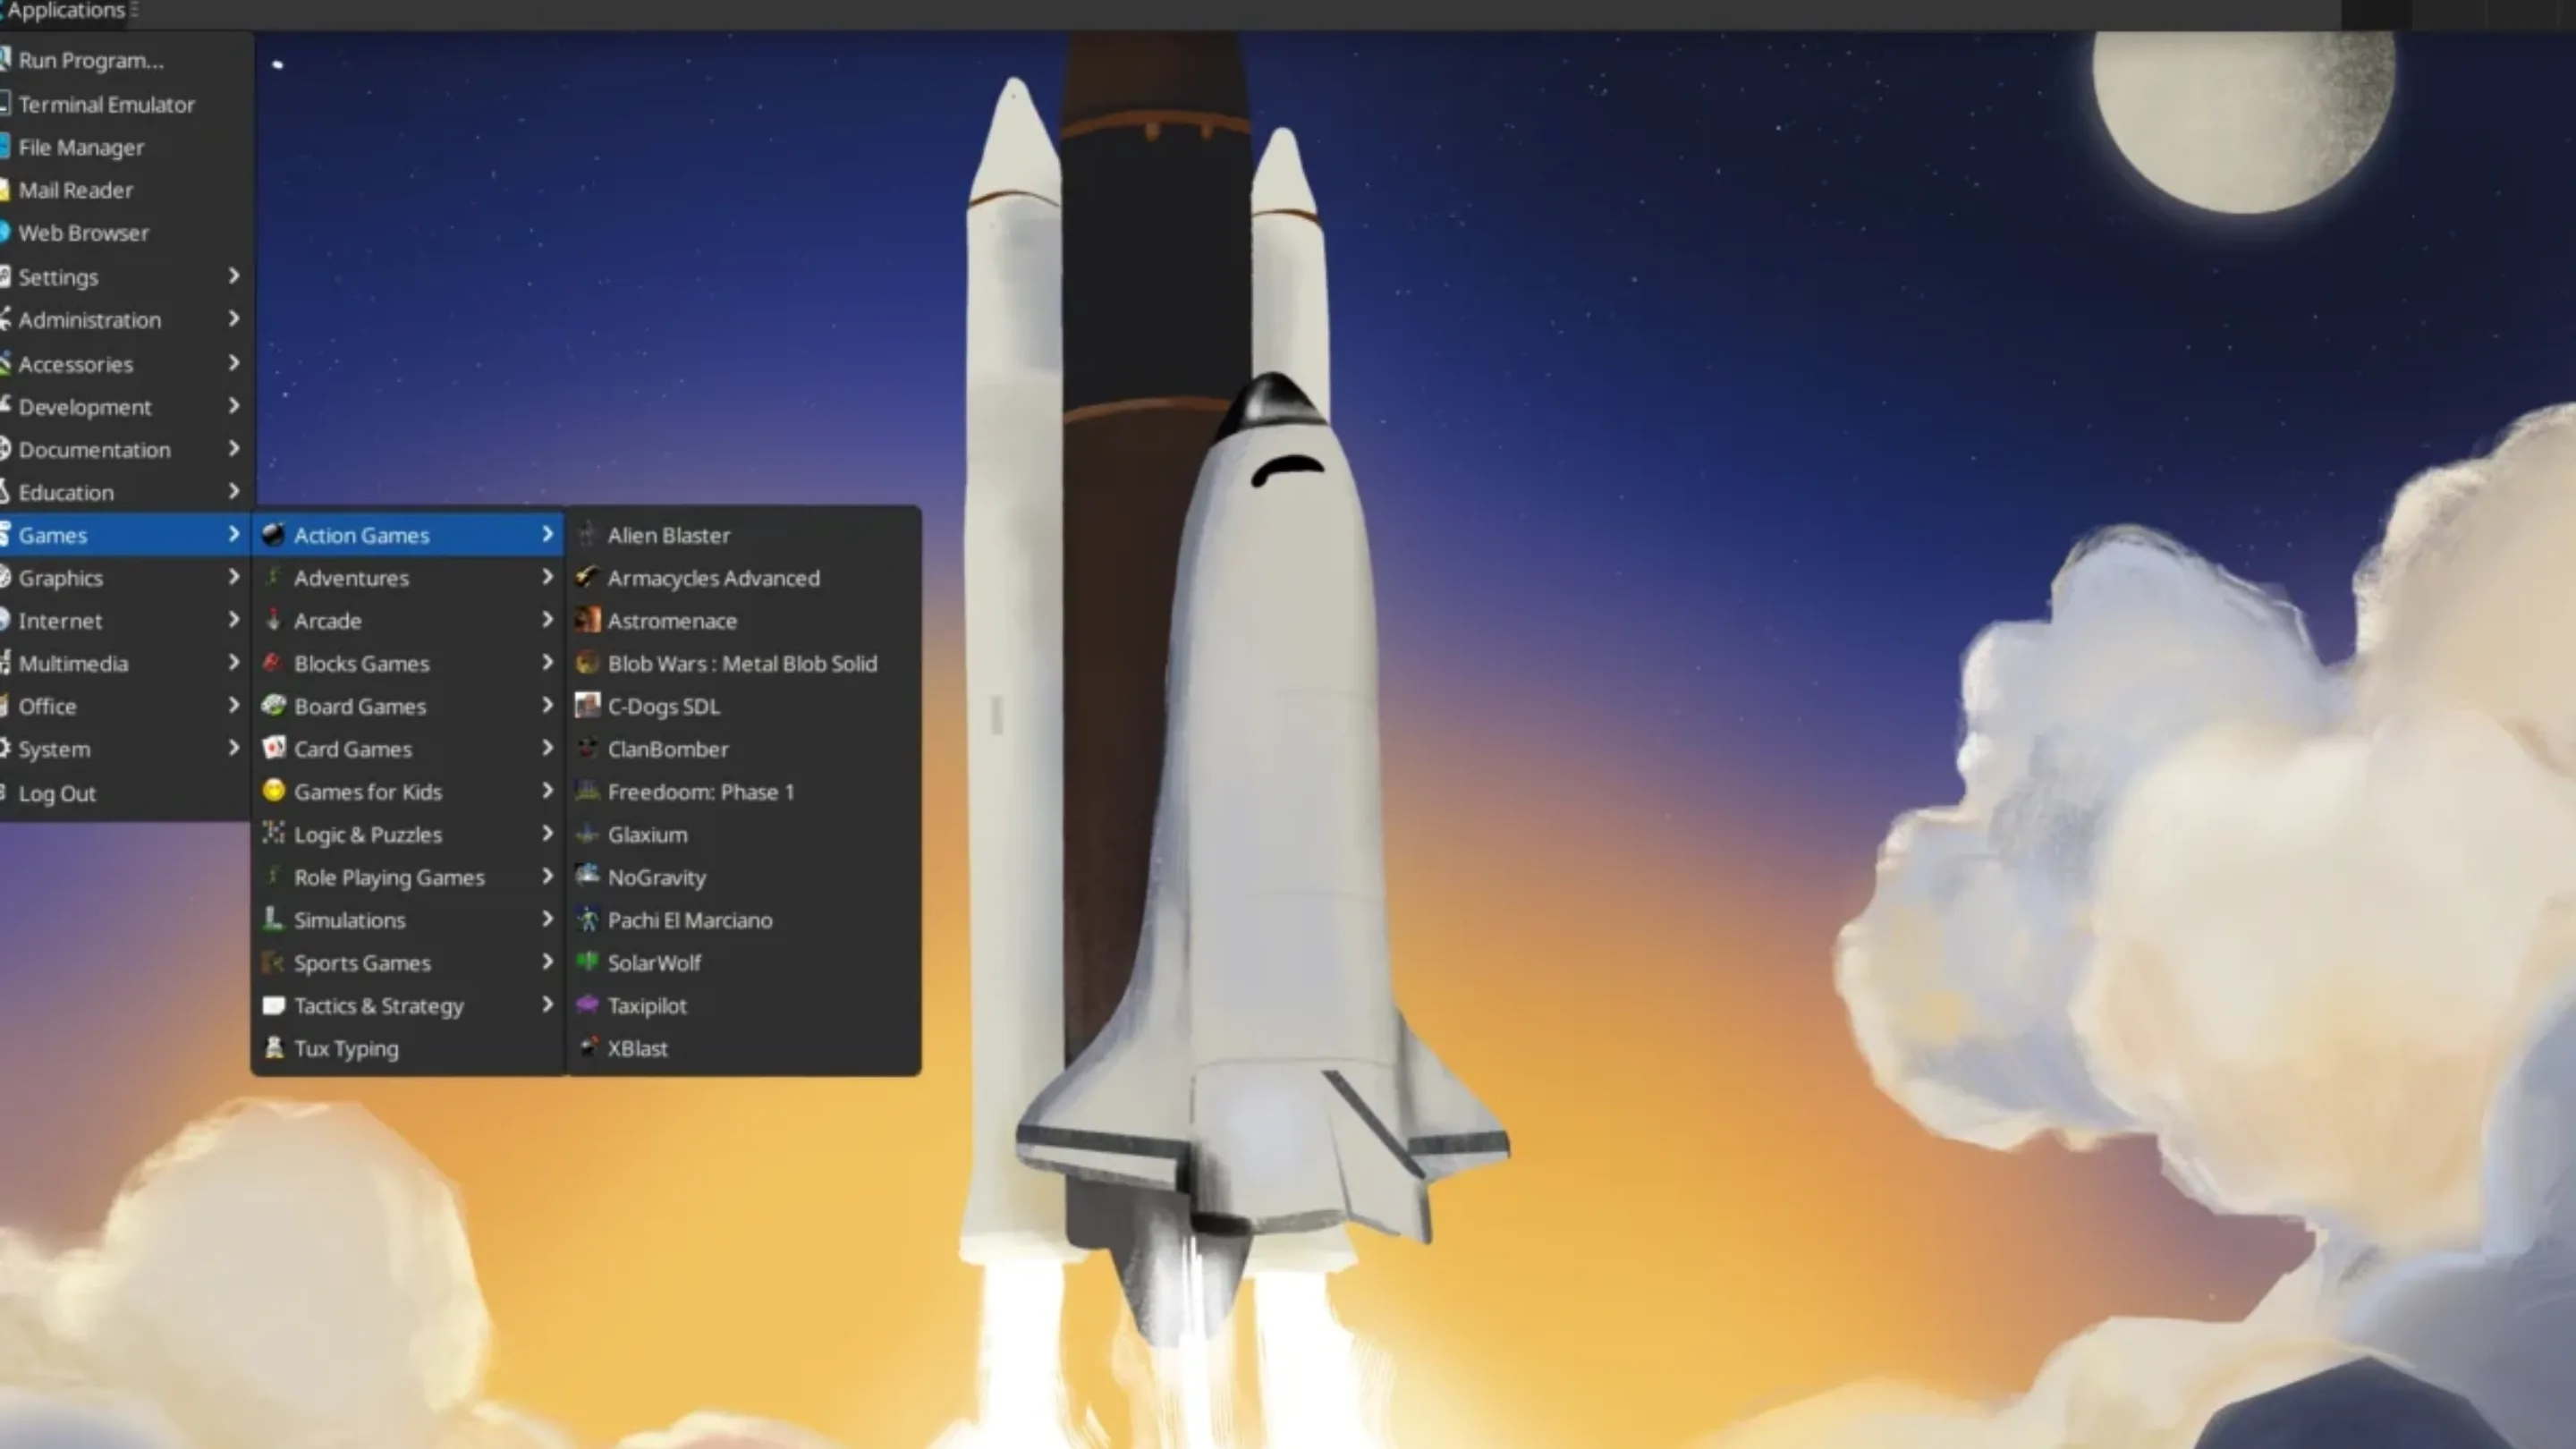This screenshot has height=1449, width=2576.
Task: Click the Tux Typing penguin icon
Action: tap(273, 1048)
